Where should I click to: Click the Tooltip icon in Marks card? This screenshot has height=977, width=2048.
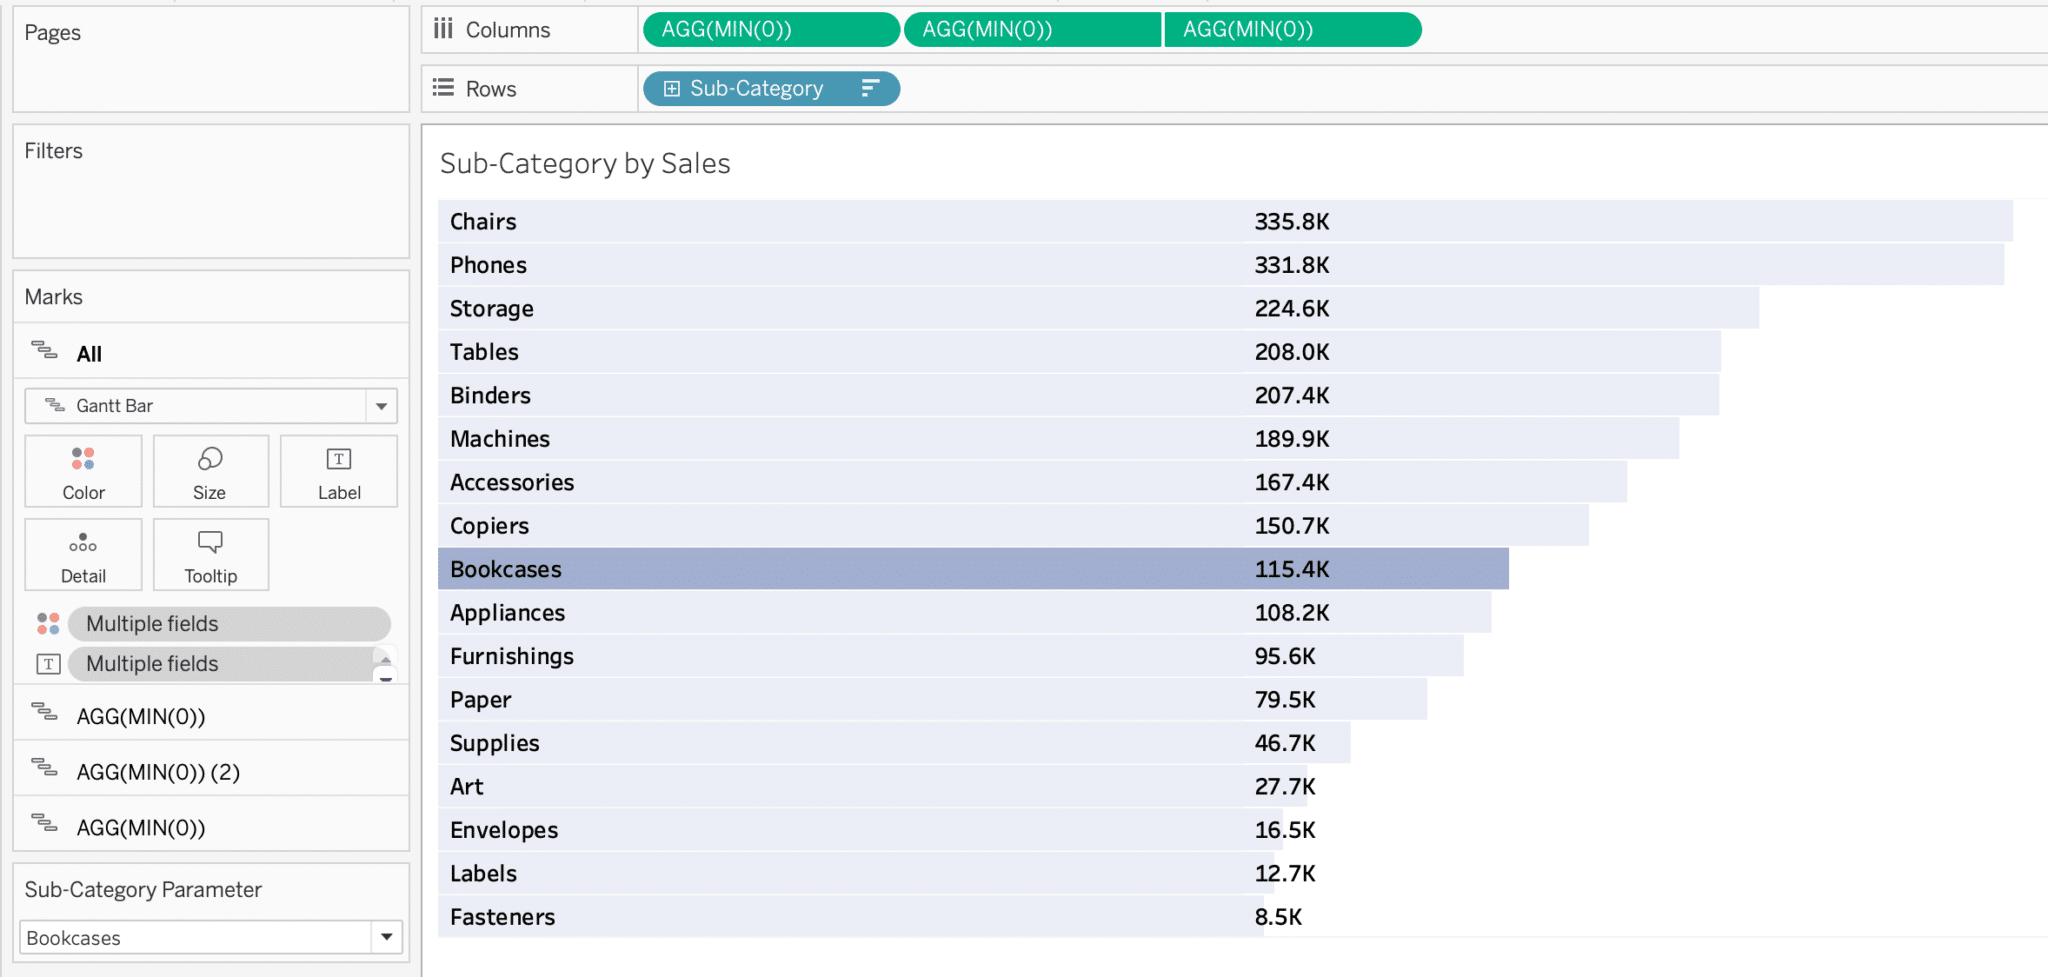(x=210, y=554)
